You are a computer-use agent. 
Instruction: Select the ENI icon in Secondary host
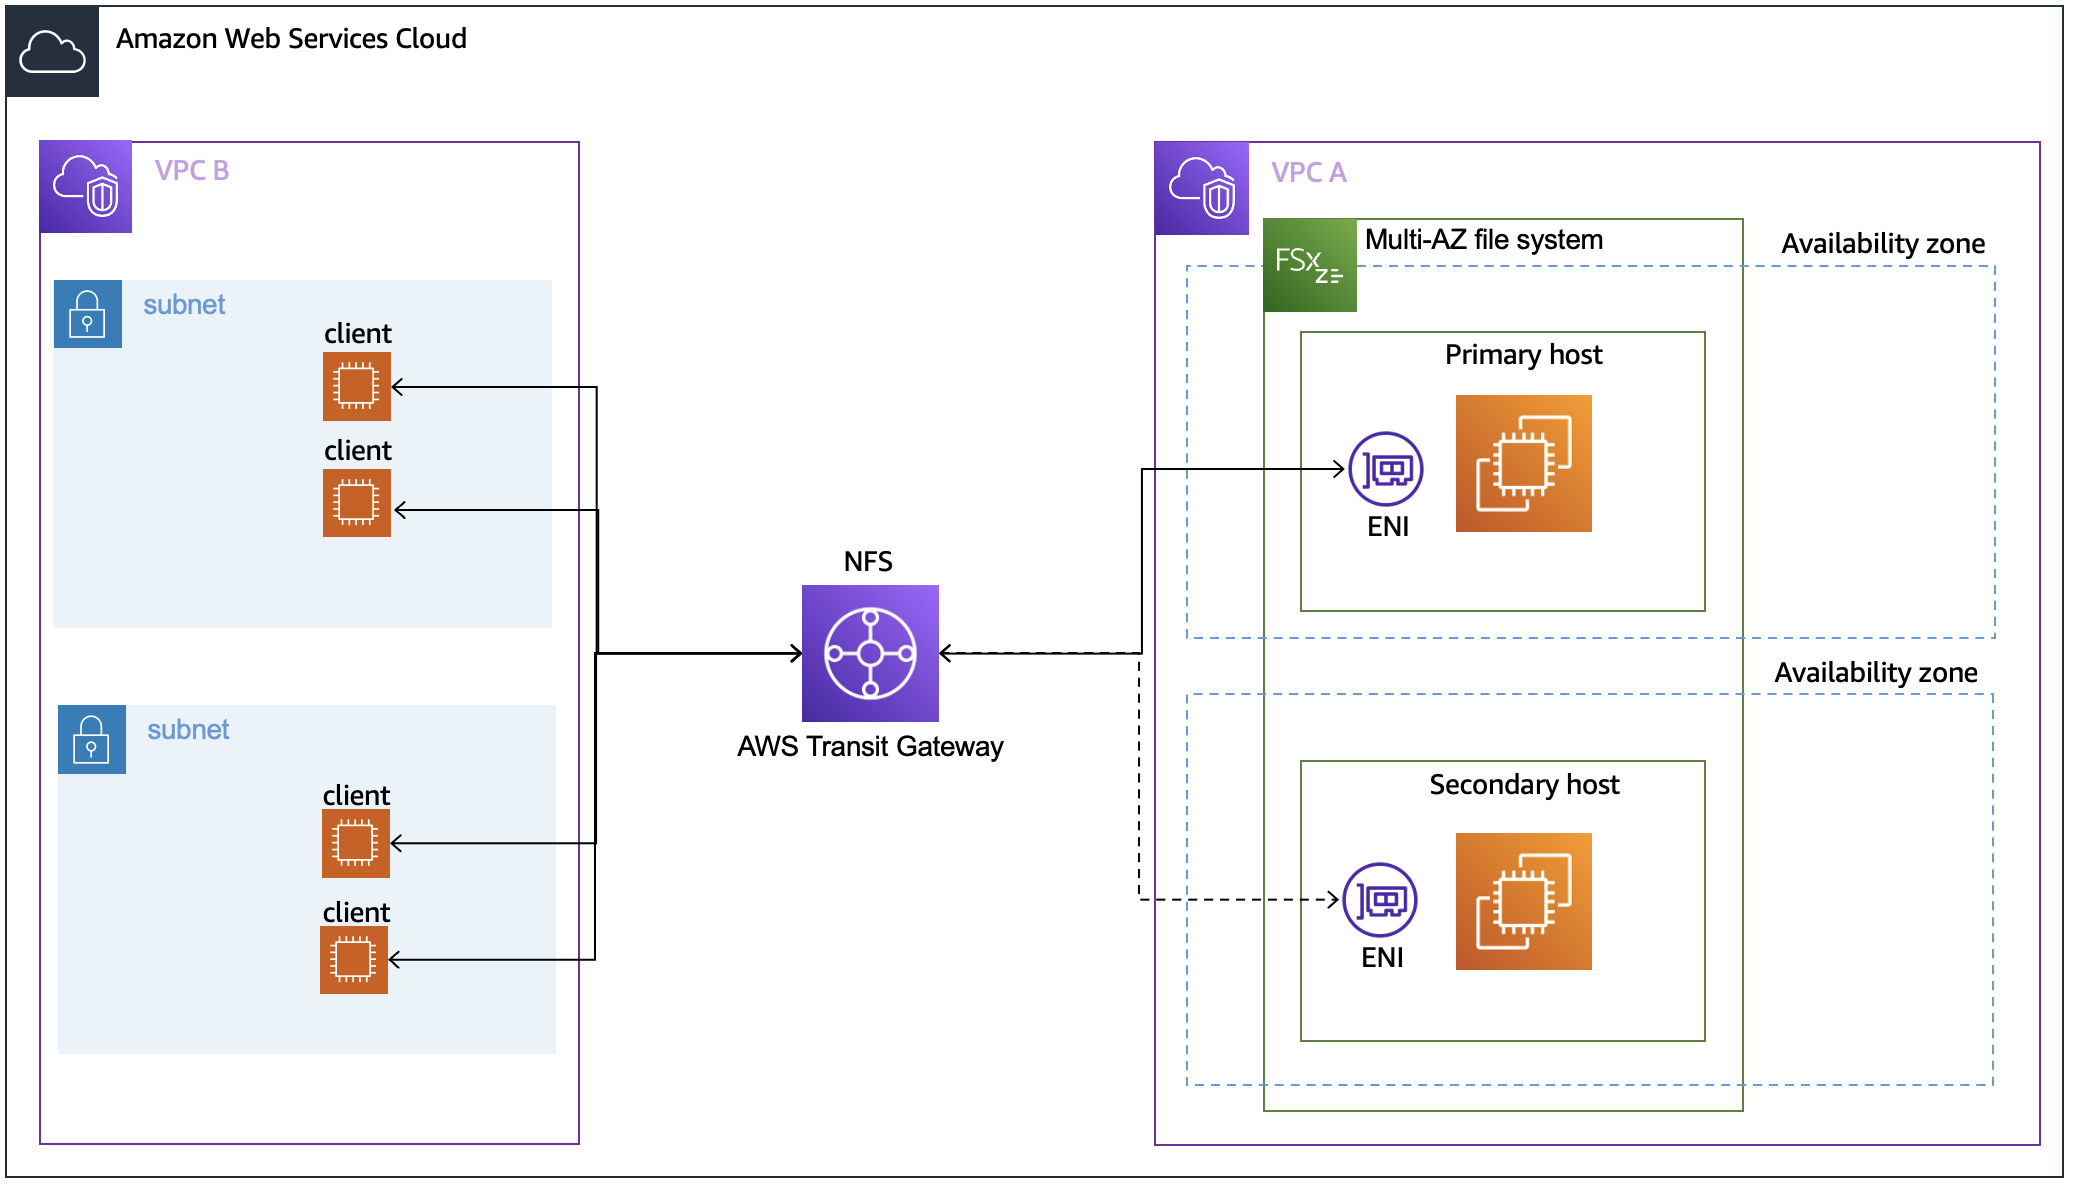click(1382, 901)
